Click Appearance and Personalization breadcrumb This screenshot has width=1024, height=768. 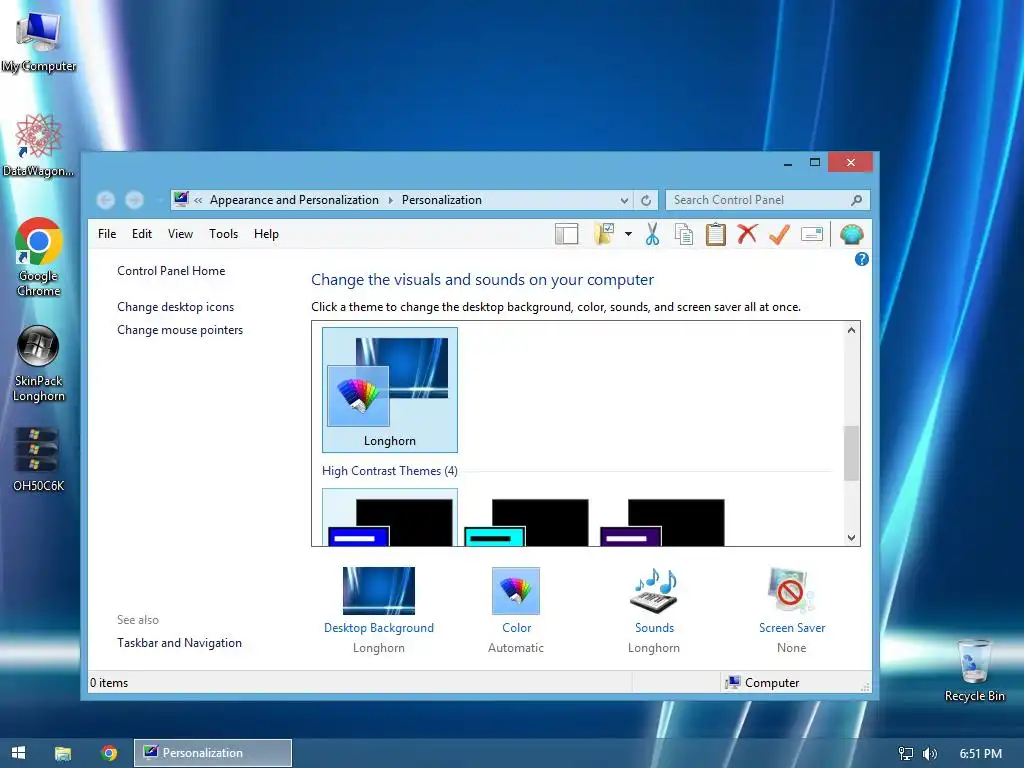[294, 200]
